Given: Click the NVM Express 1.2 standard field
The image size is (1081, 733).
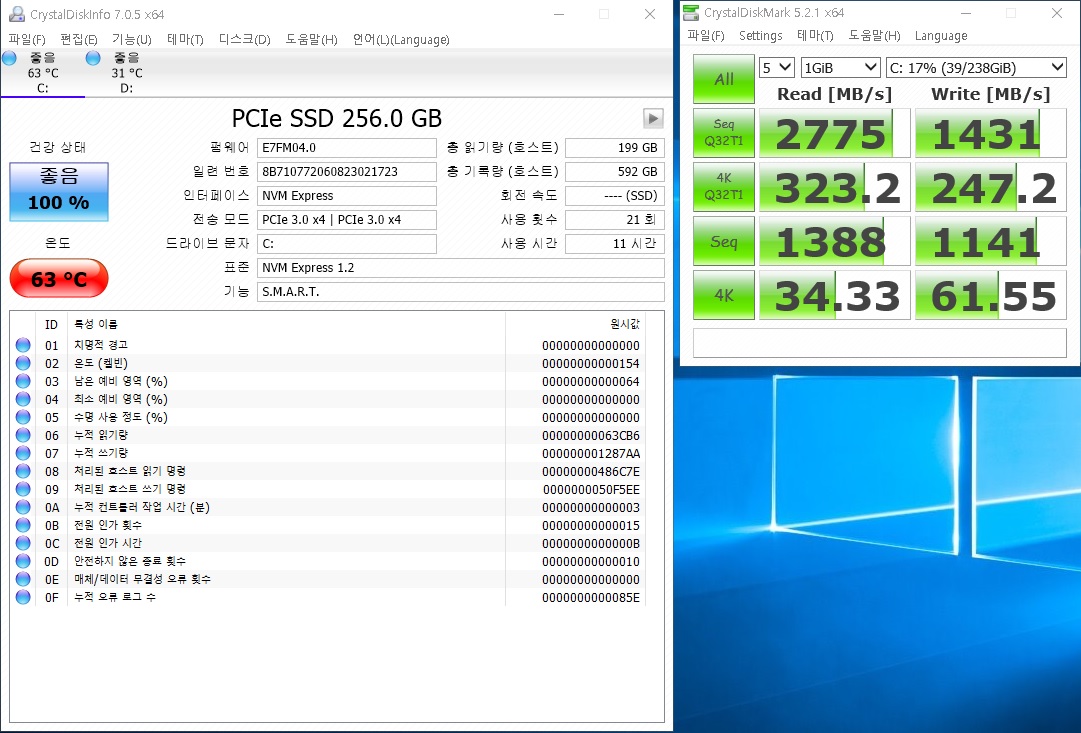Looking at the screenshot, I should click(461, 268).
